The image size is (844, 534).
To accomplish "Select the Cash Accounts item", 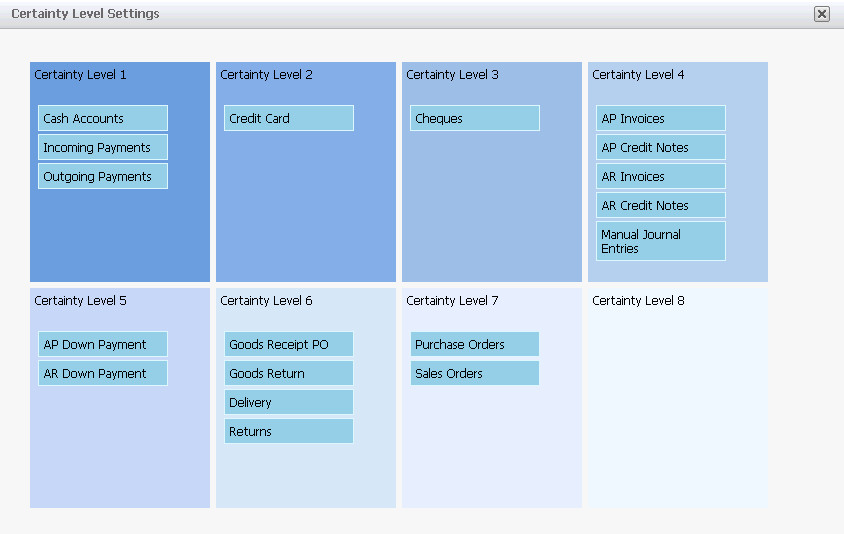I will point(103,118).
